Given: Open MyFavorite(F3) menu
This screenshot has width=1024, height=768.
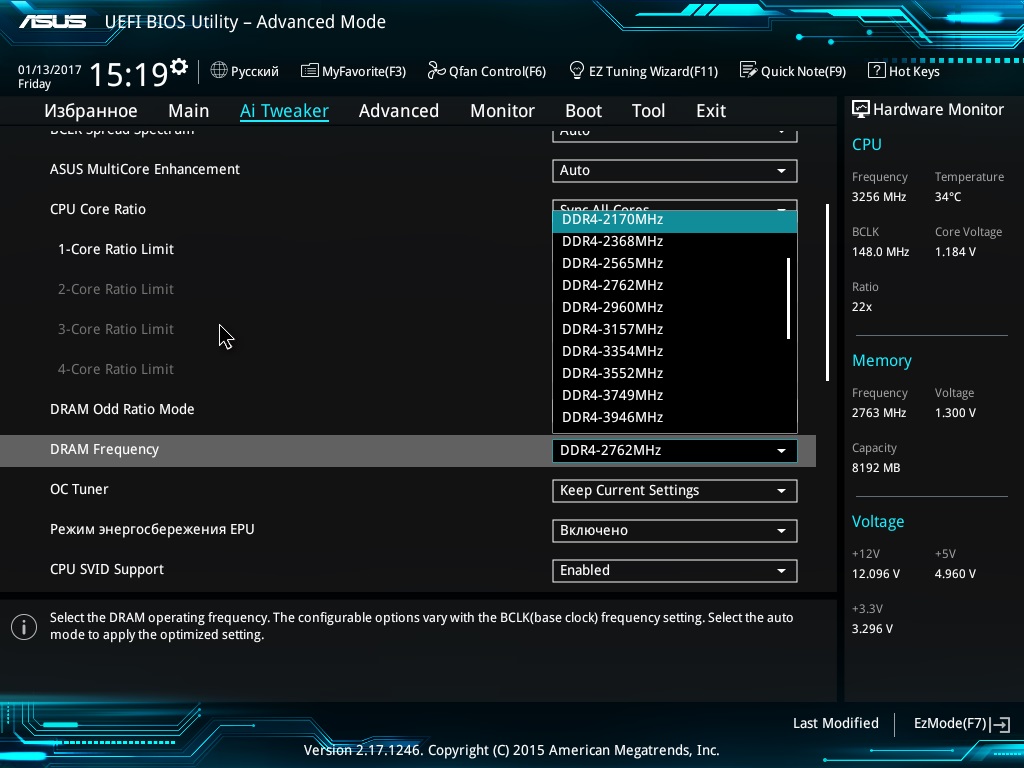Looking at the screenshot, I should pos(353,71).
